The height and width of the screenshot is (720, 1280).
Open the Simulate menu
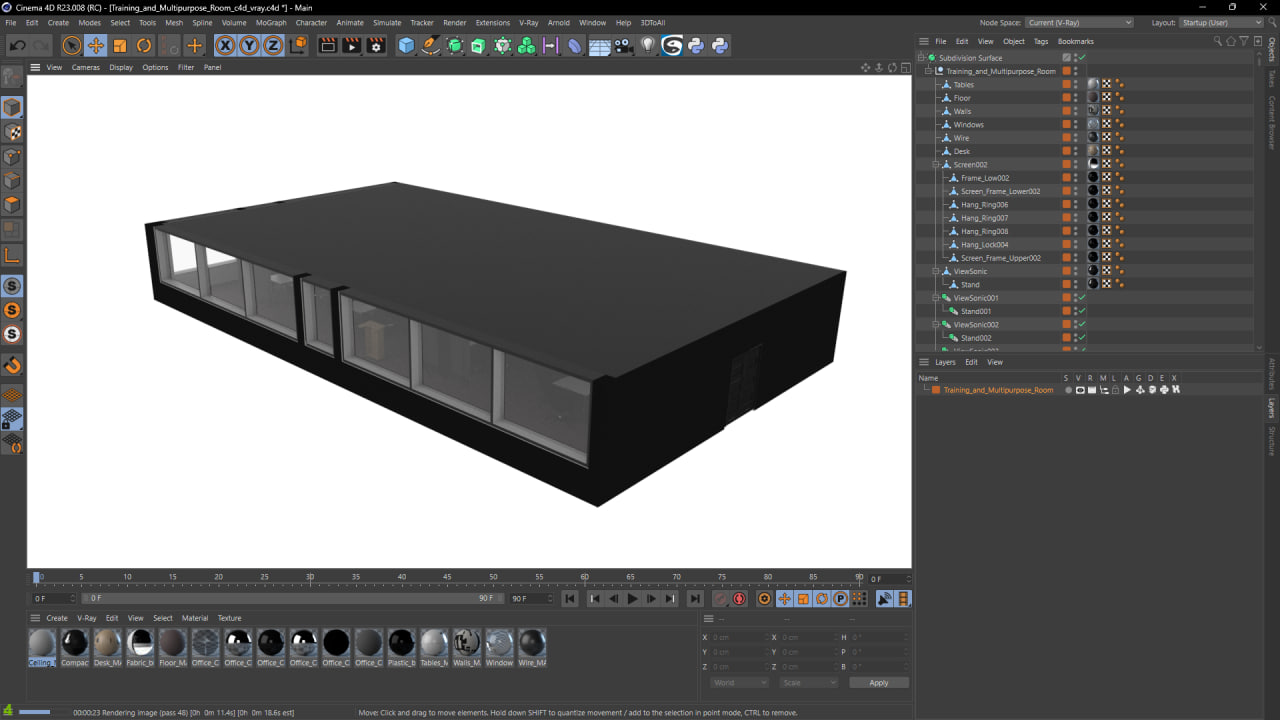[x=387, y=22]
